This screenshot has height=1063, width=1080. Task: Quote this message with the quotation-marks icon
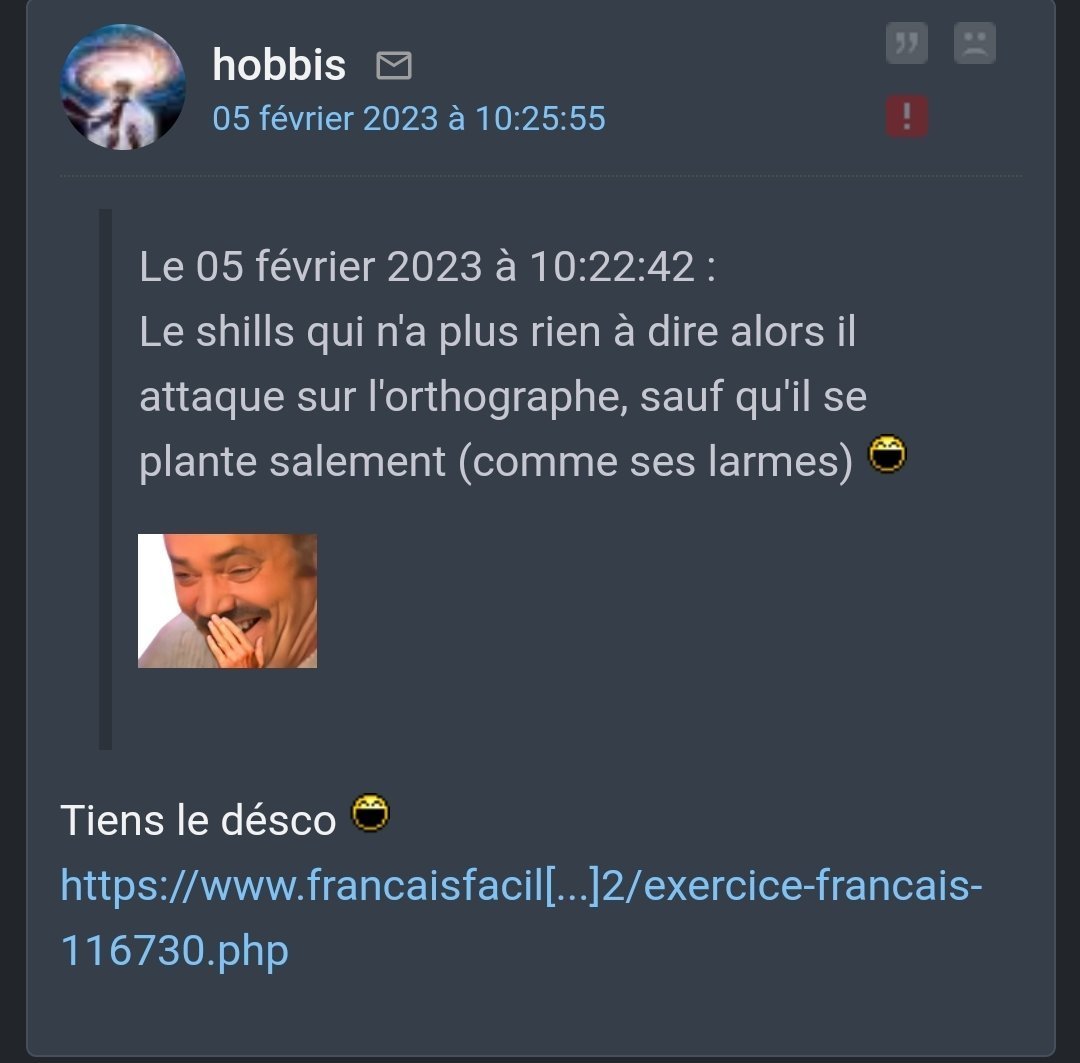coord(906,43)
